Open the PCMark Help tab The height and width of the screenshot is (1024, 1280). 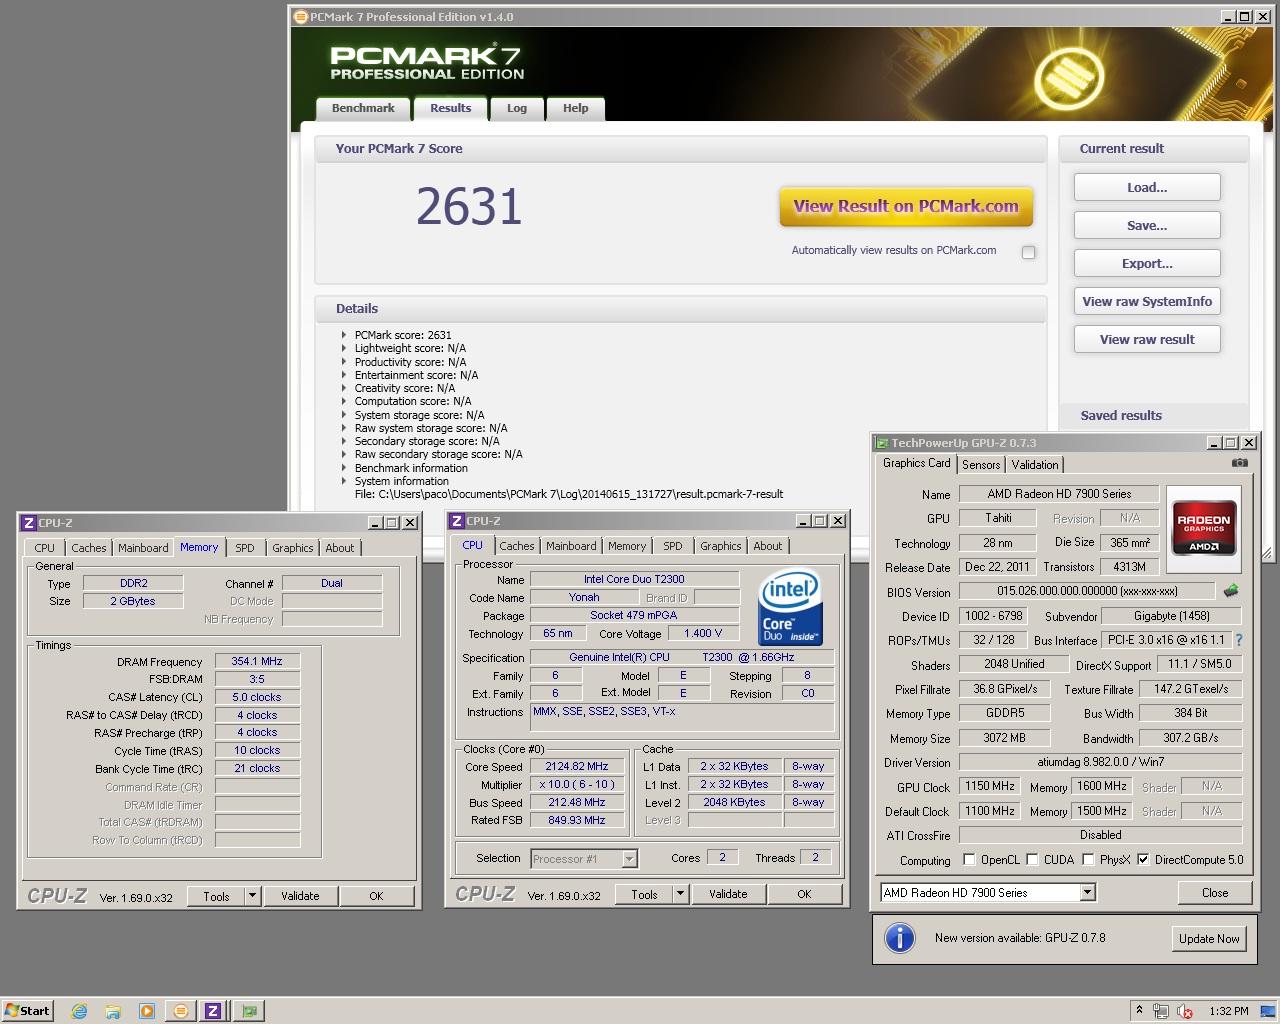coord(576,108)
